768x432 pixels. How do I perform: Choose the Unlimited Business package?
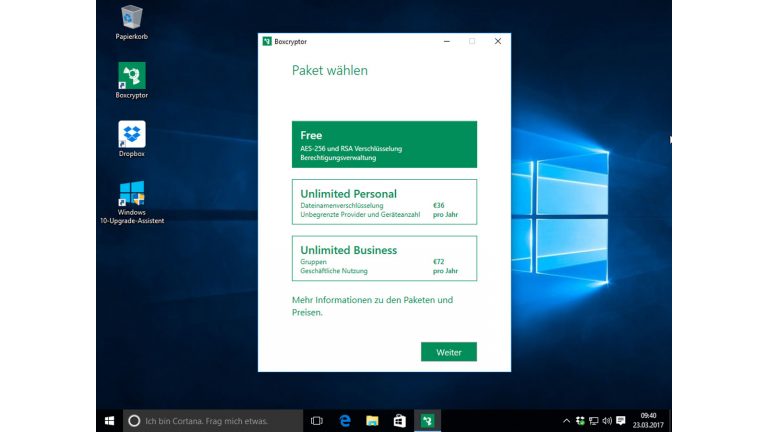[384, 258]
